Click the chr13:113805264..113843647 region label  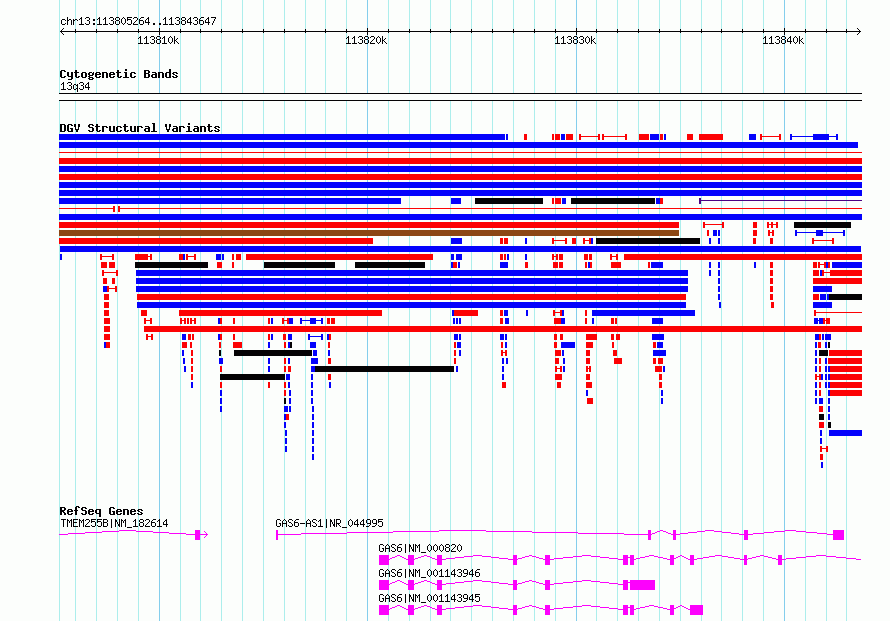click(x=138, y=22)
